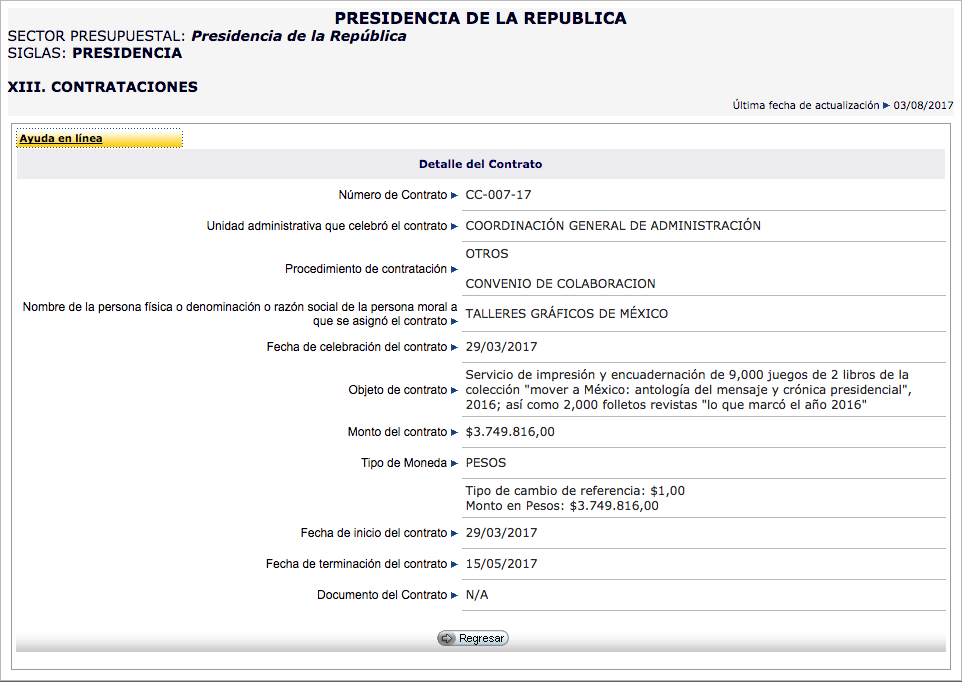Screen dimensions: 964x682
Task: Click the XIII. CONTRATACIONES section heading
Action: click(103, 87)
